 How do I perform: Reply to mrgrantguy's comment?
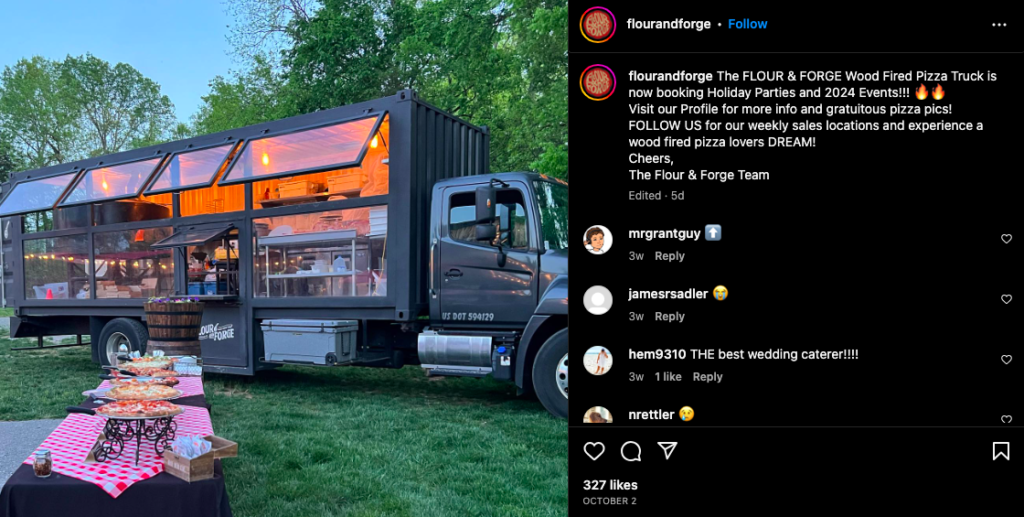[669, 256]
